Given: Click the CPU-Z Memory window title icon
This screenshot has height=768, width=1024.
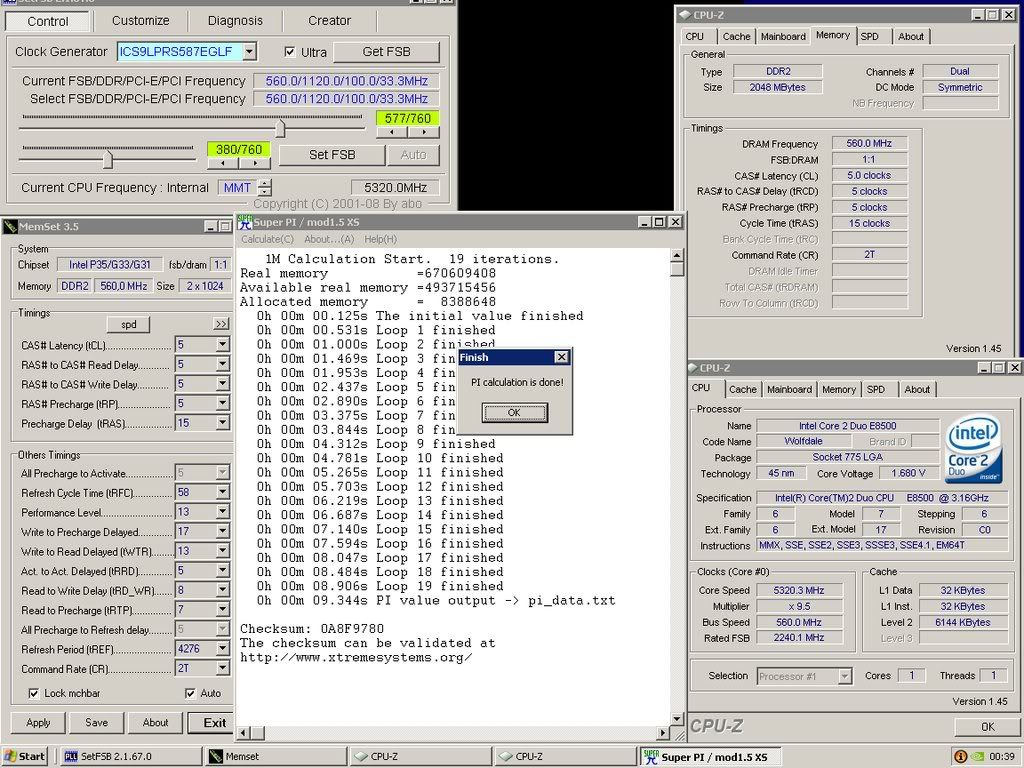Looking at the screenshot, I should (684, 14).
